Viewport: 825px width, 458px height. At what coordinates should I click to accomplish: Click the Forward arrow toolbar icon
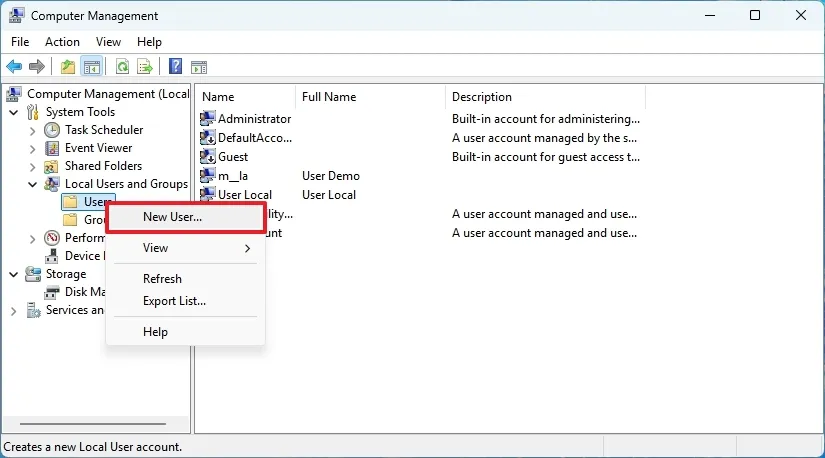tap(37, 67)
